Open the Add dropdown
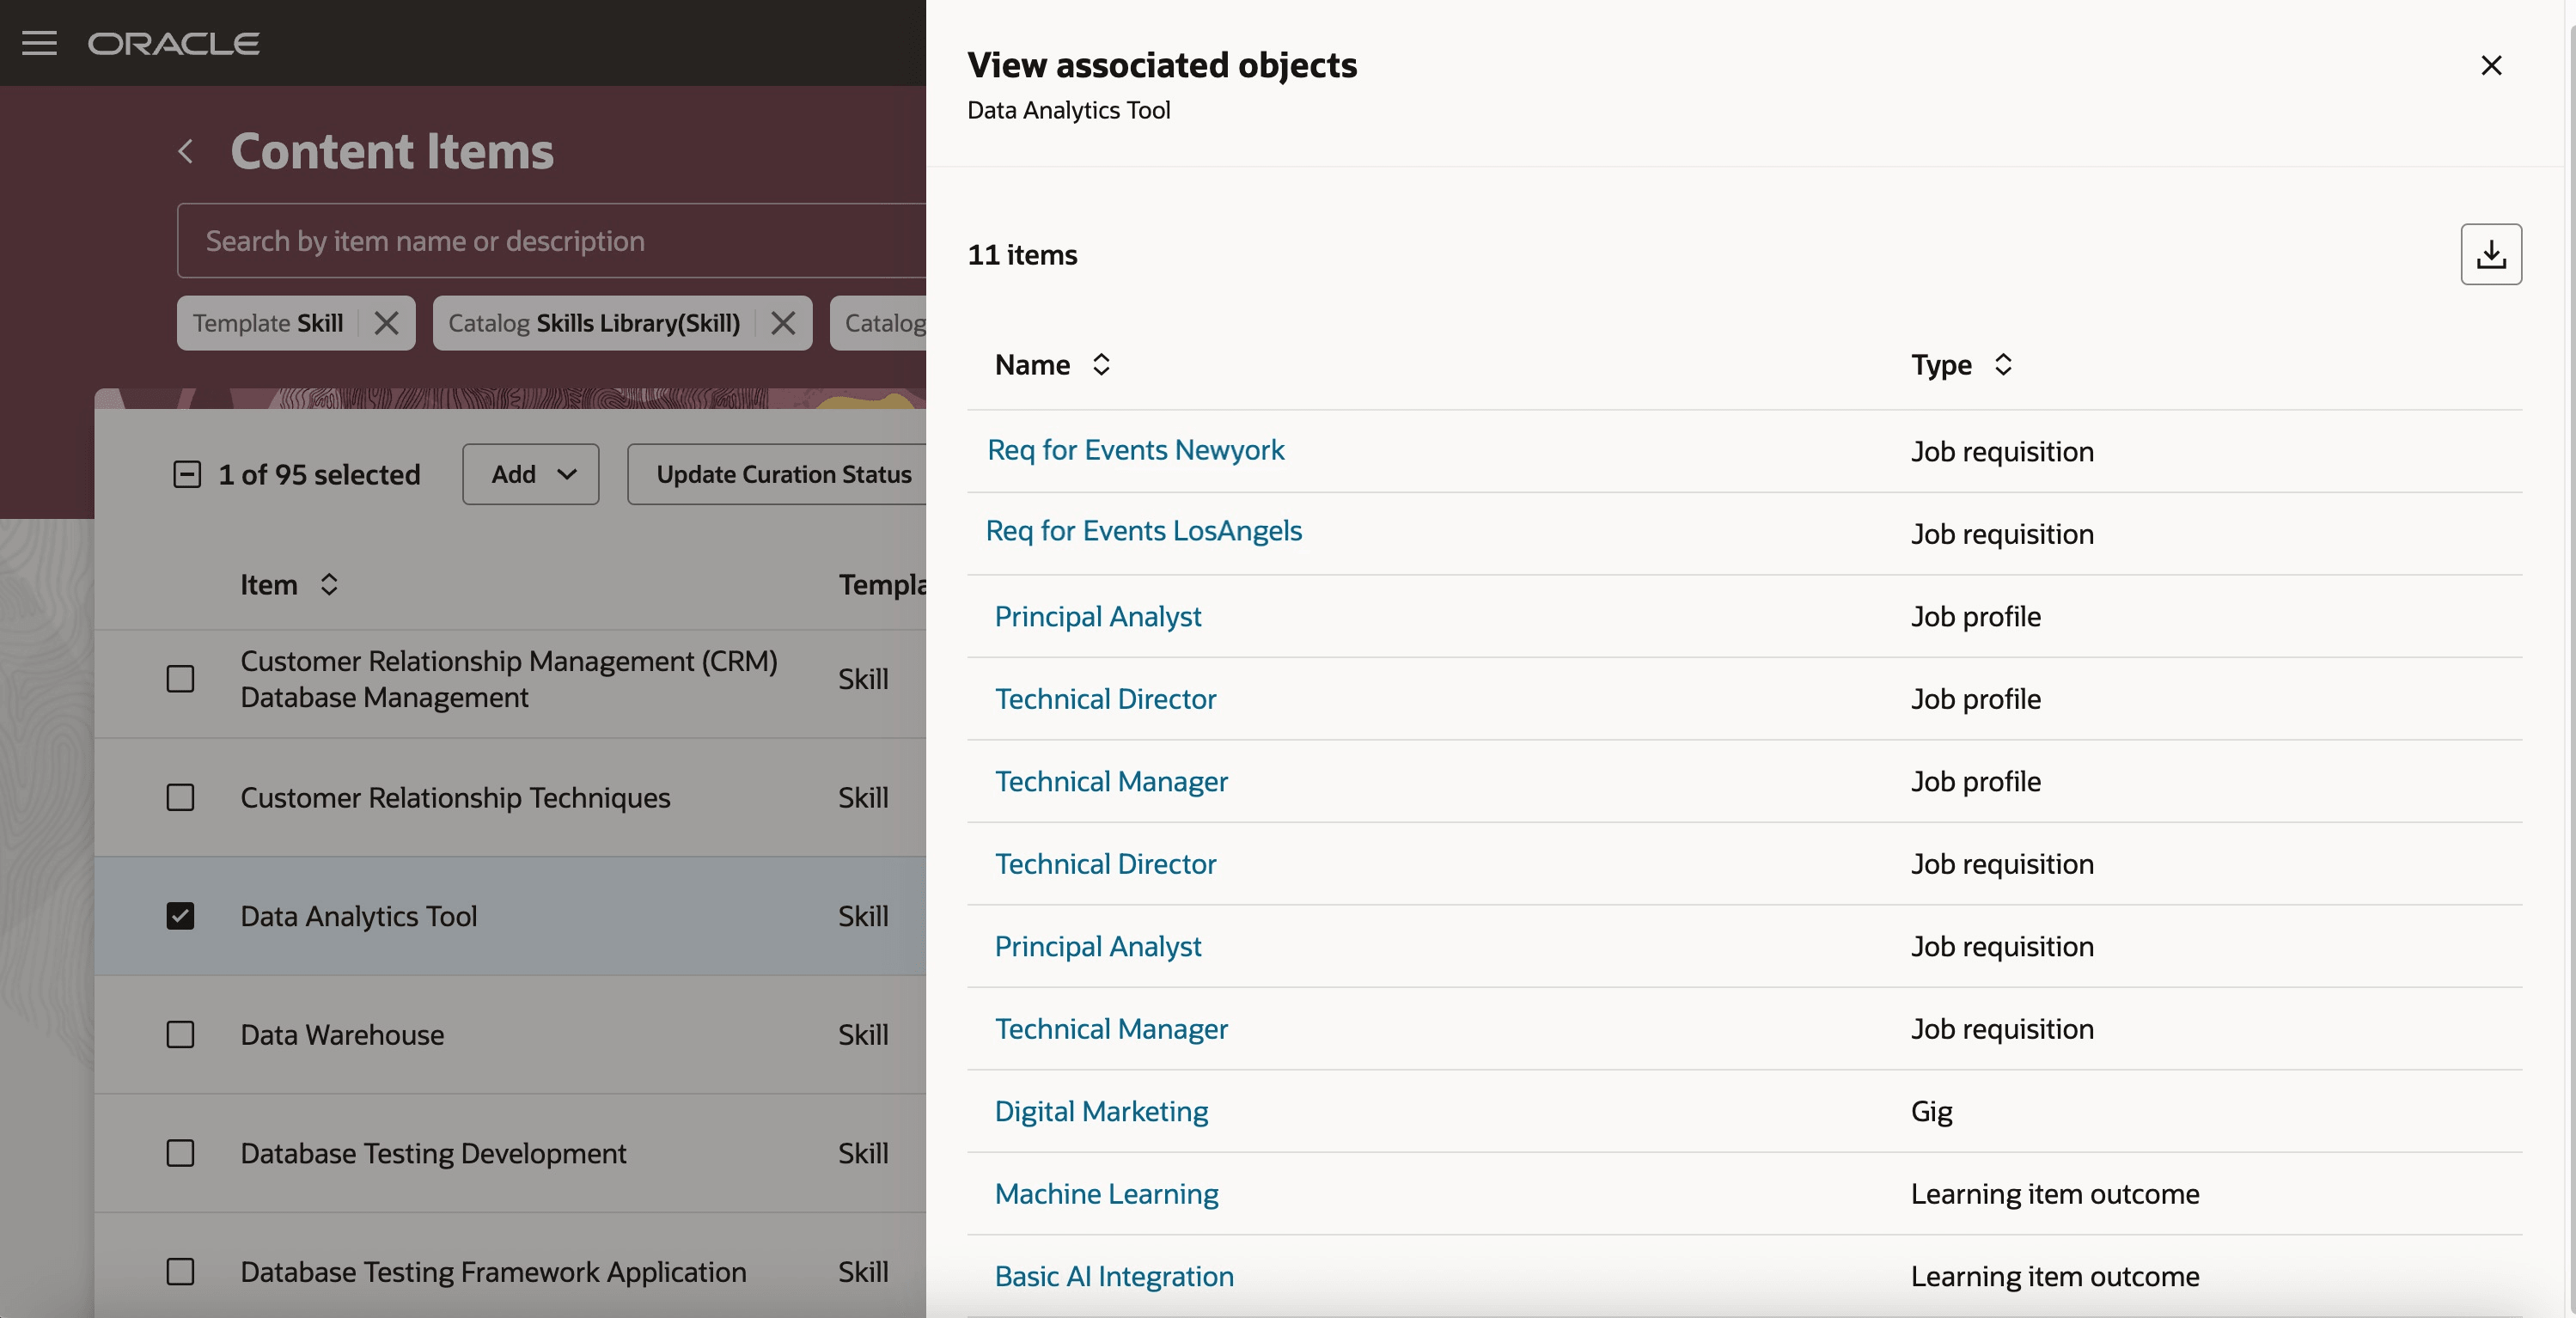 pyautogui.click(x=530, y=474)
